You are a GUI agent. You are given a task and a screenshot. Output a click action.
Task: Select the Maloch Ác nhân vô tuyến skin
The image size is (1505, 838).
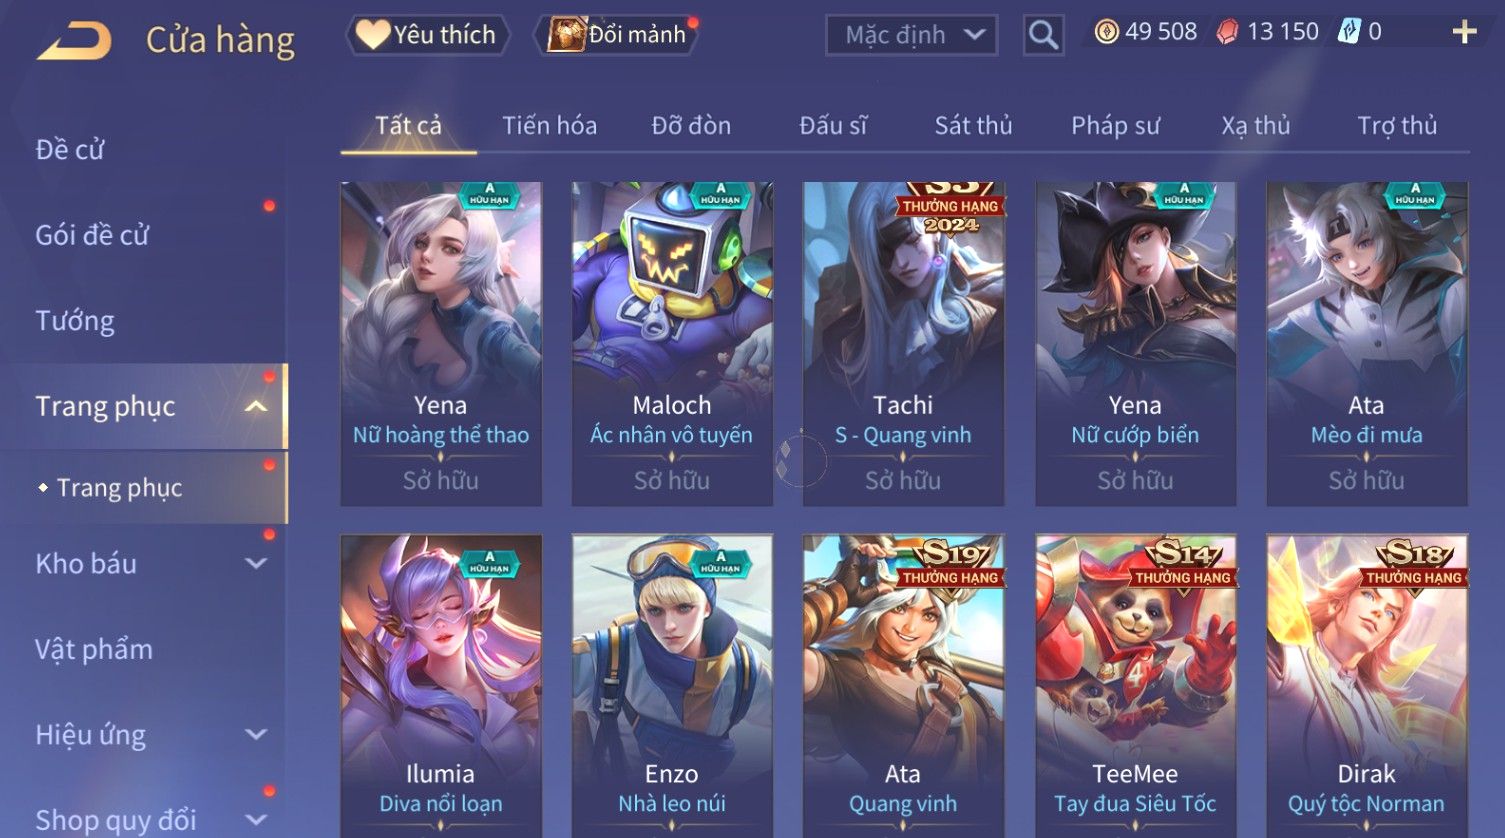point(672,343)
